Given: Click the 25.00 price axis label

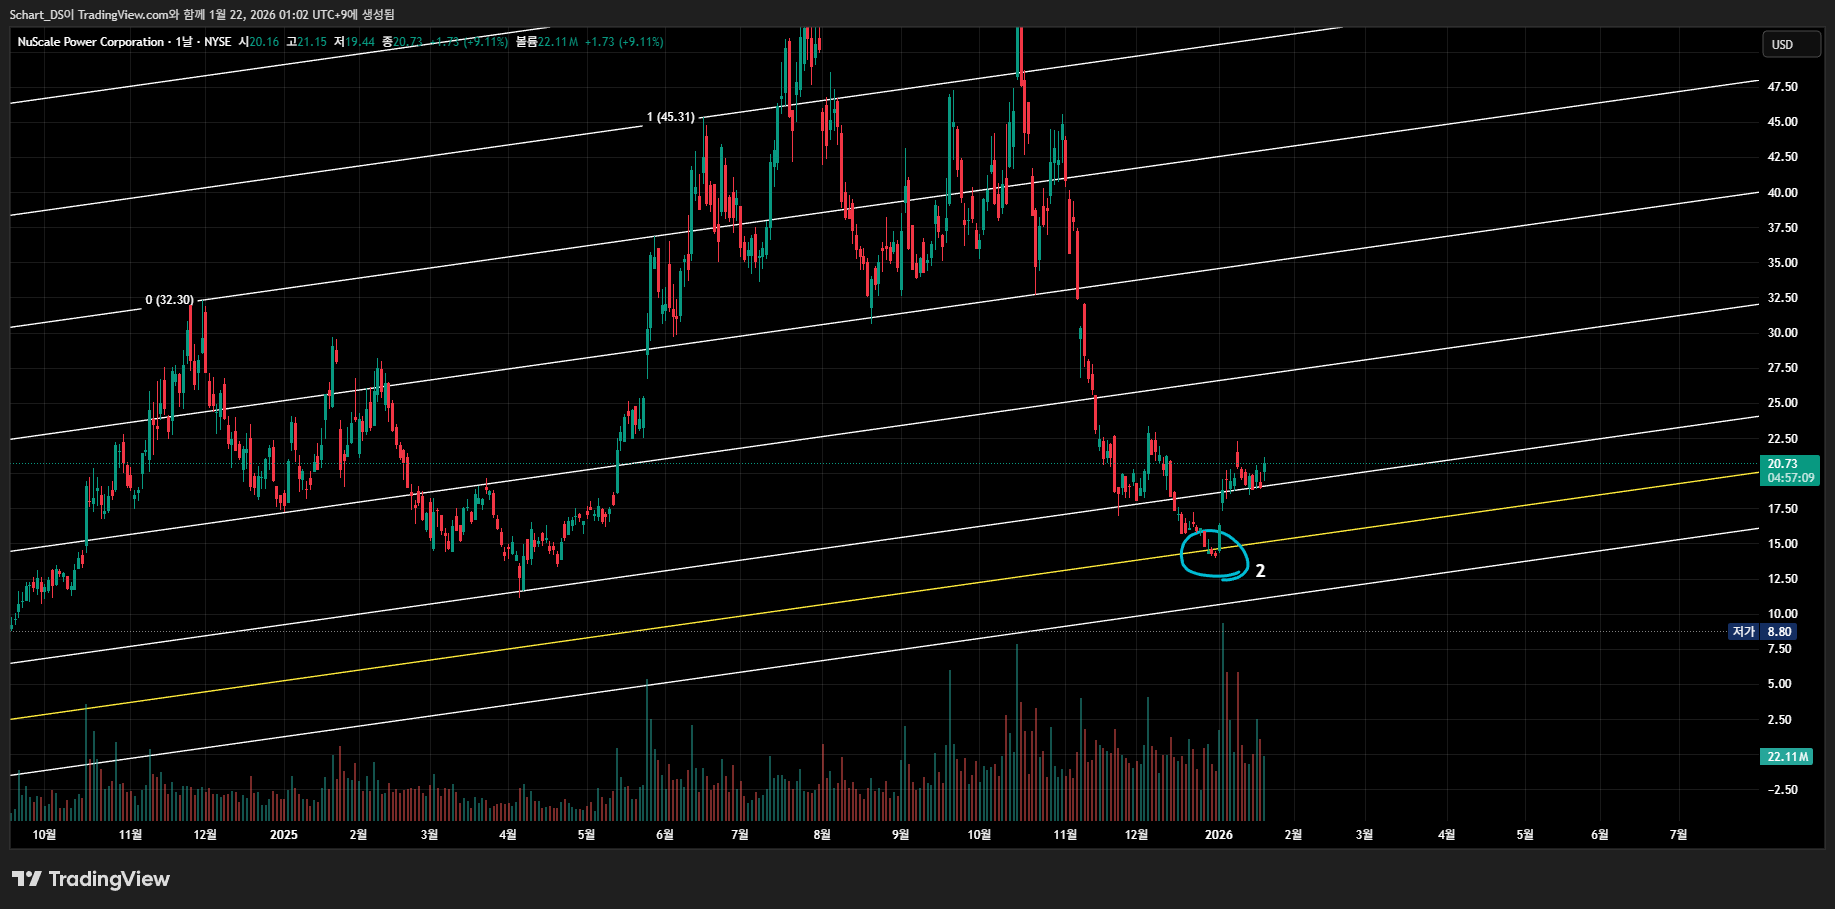Looking at the screenshot, I should point(1782,403).
